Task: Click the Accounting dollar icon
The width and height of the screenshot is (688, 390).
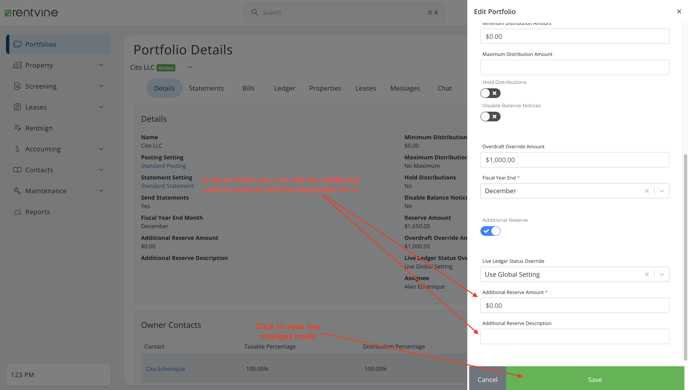Action: [17, 149]
